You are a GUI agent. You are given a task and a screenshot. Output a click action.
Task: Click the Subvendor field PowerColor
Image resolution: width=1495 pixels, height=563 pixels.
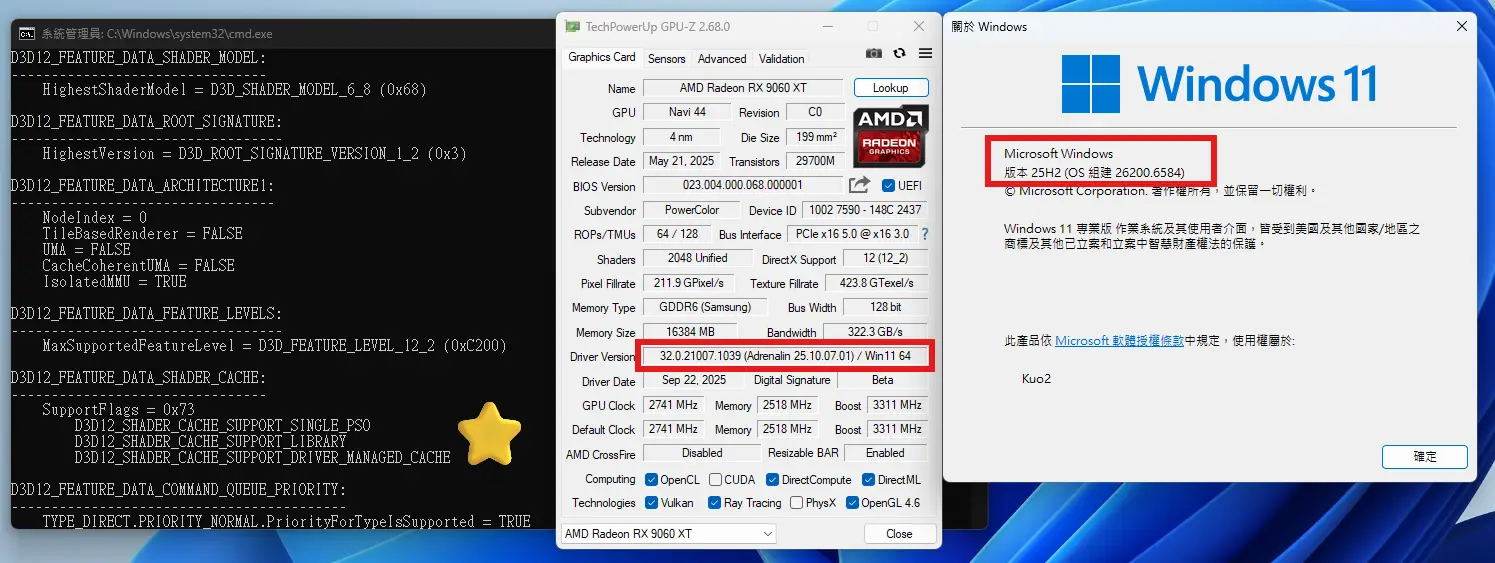point(692,210)
